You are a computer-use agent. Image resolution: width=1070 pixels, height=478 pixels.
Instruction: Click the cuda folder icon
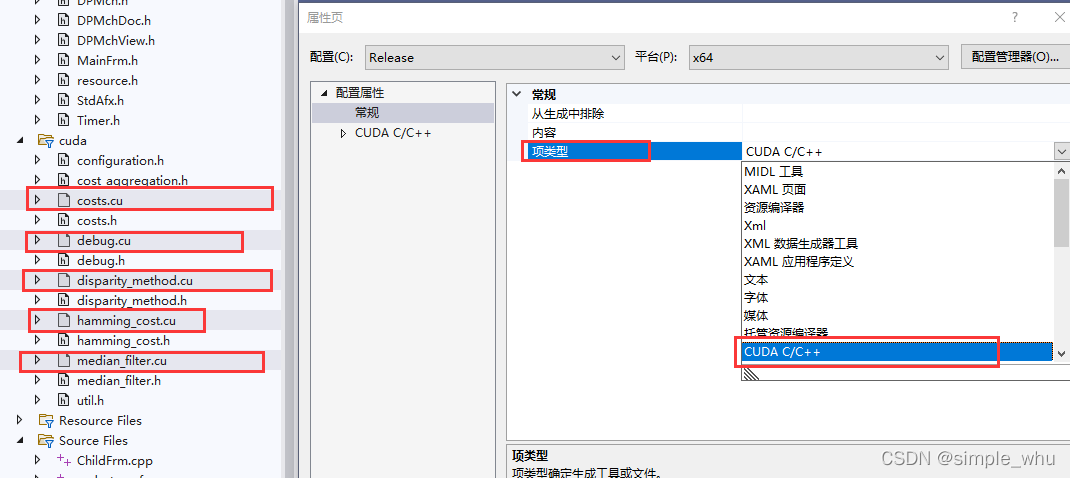click(45, 140)
